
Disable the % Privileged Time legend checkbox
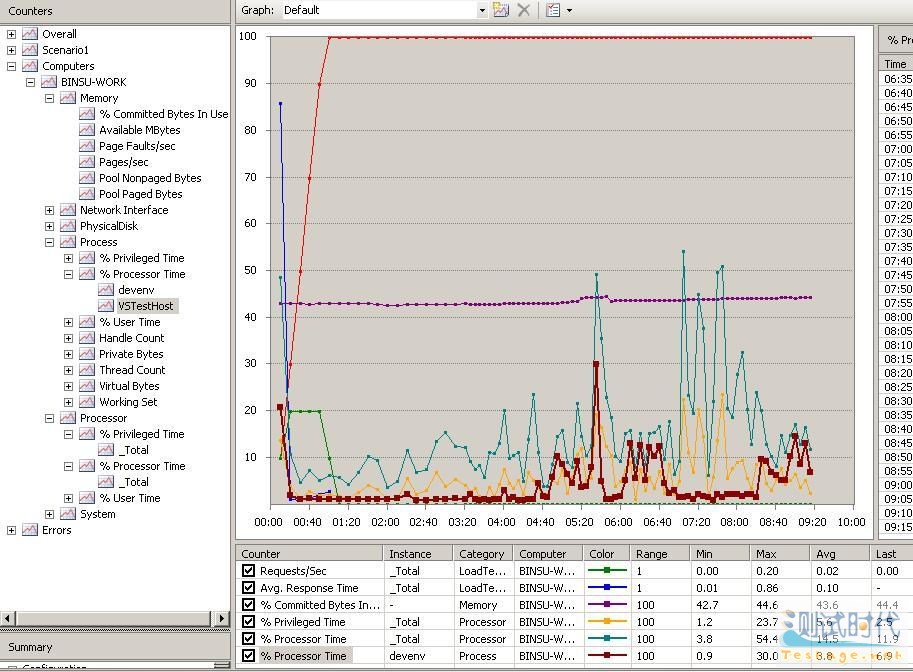pos(248,622)
